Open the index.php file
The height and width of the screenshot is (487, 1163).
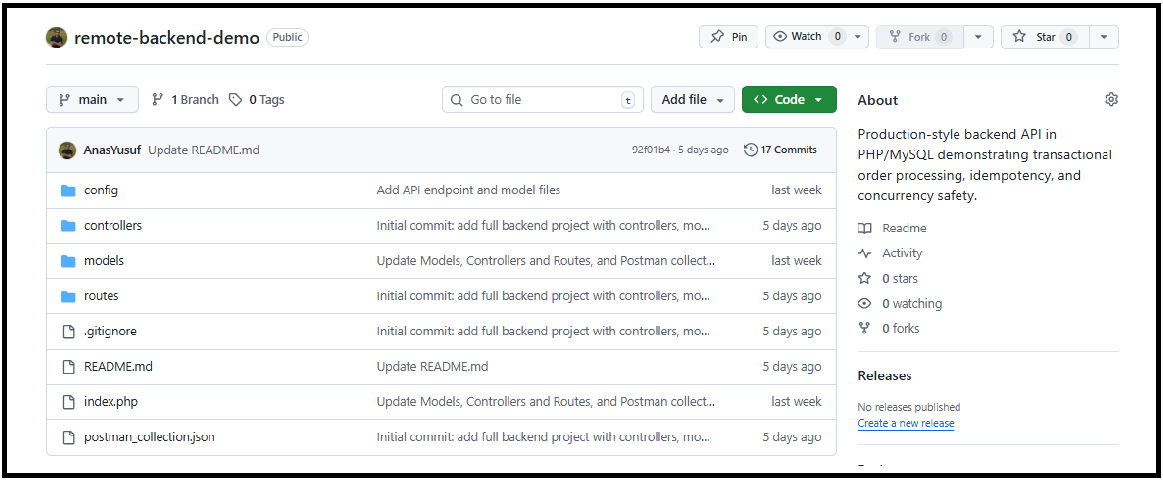[x=111, y=401]
